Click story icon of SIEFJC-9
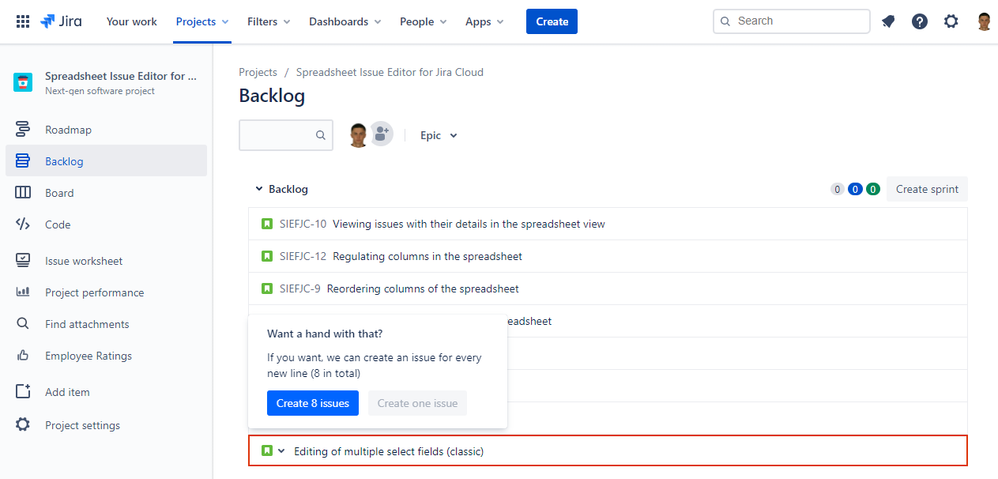The width and height of the screenshot is (998, 479). click(267, 289)
